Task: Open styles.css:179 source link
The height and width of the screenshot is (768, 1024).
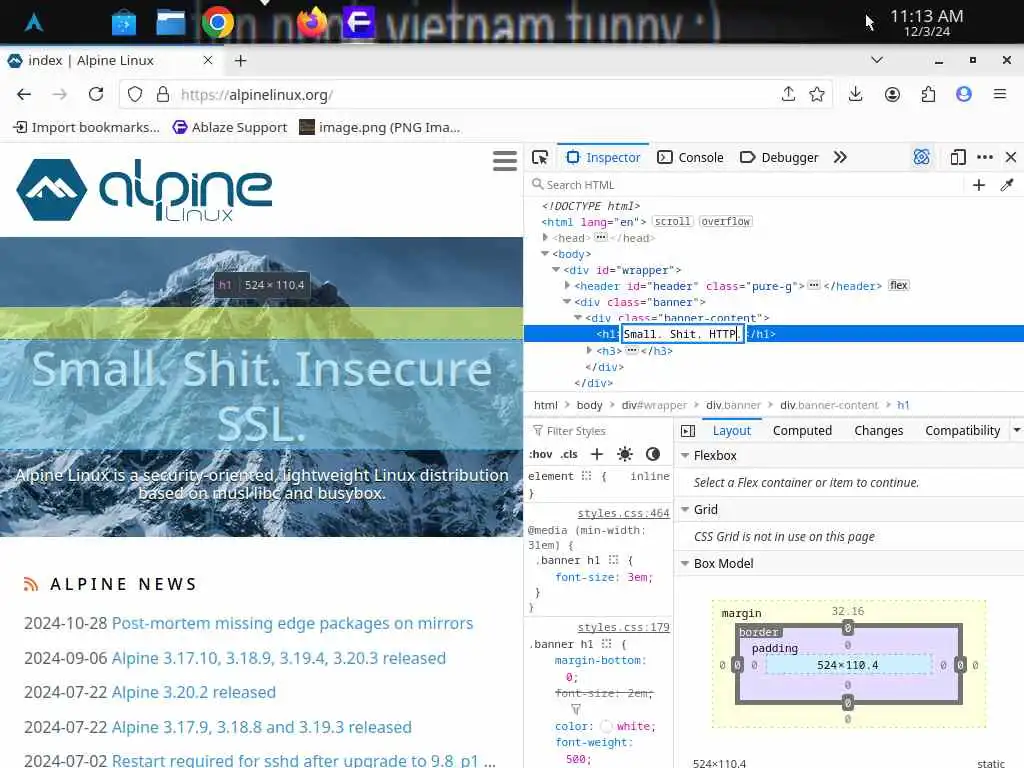Action: (623, 627)
